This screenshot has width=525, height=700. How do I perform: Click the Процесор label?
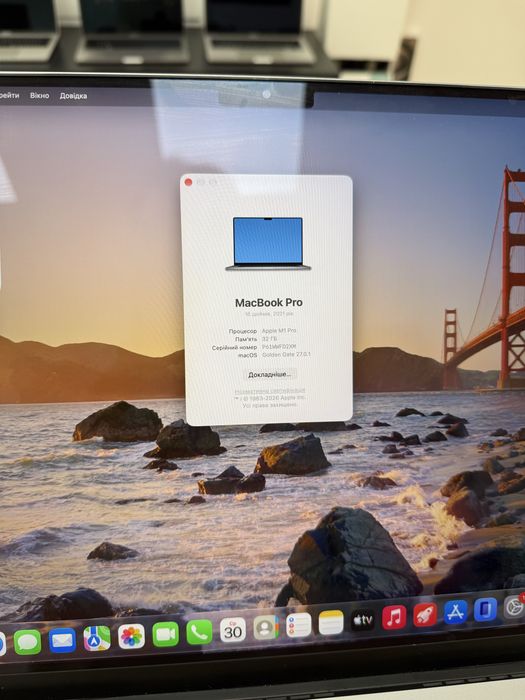click(242, 331)
